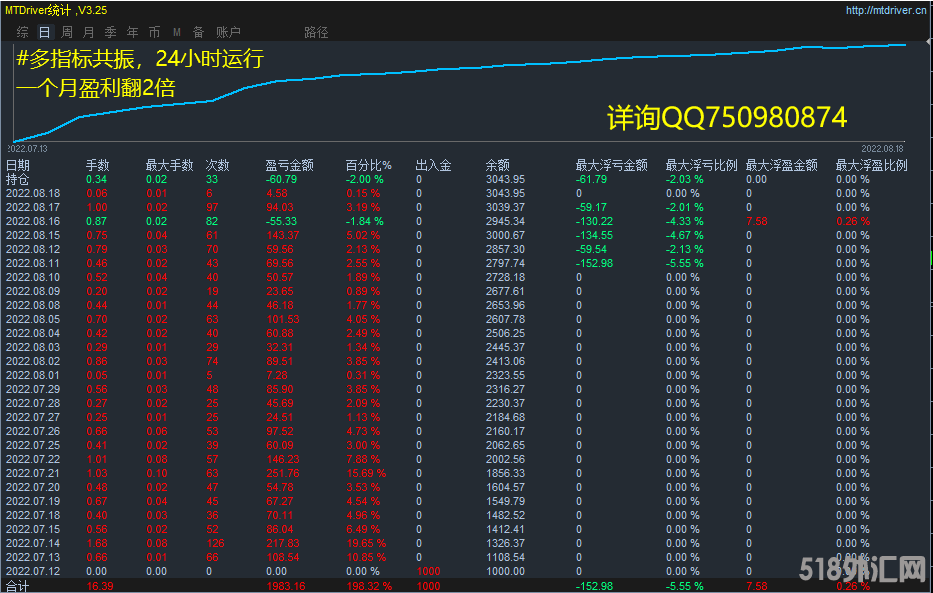Select the 持仓 row
The height and width of the screenshot is (593, 933).
point(18,179)
